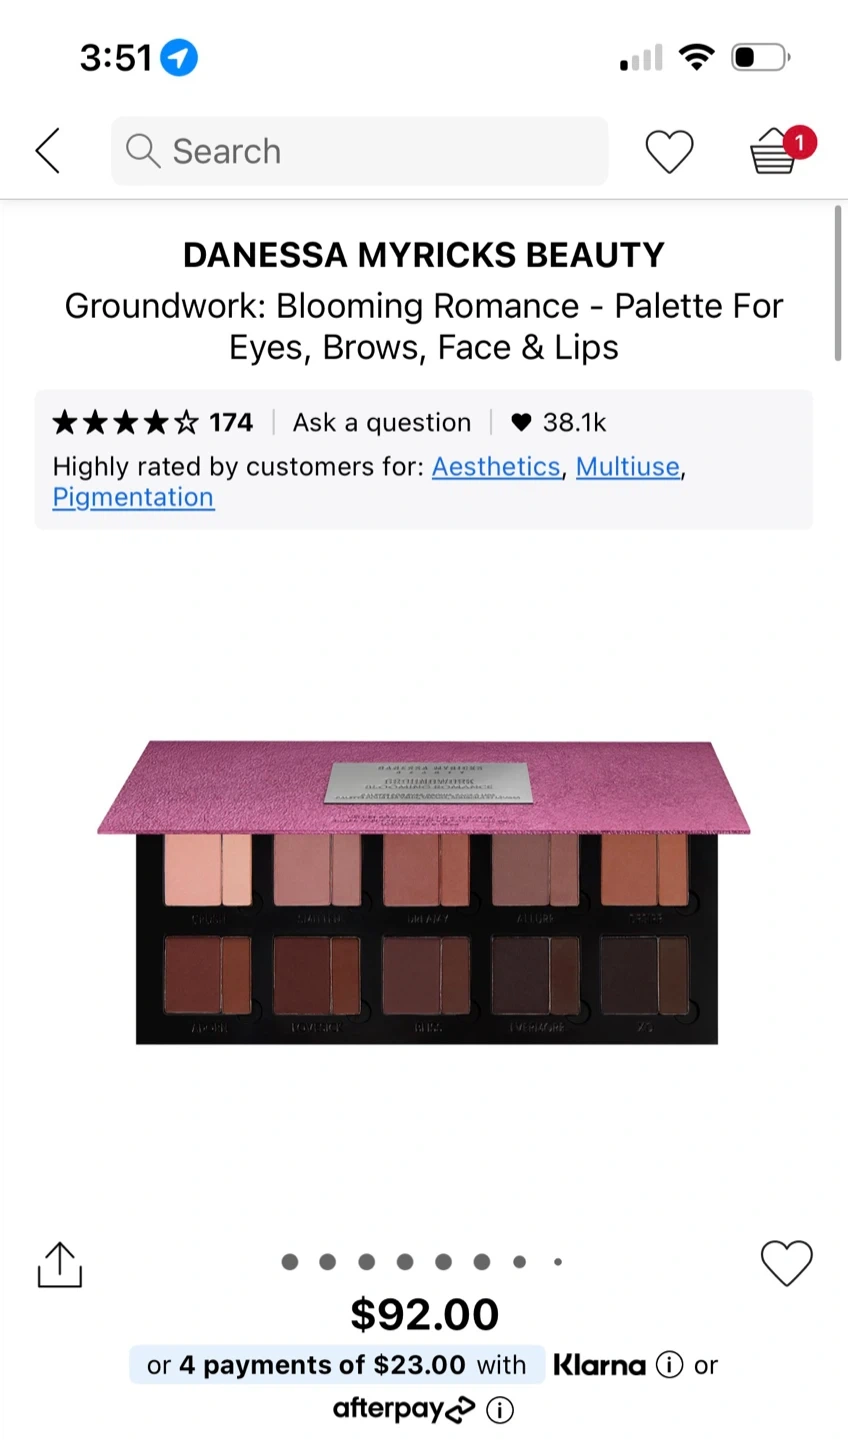Tap the Klarna info icon
Screen dimensions: 848x1440
pyautogui.click(x=669, y=1364)
